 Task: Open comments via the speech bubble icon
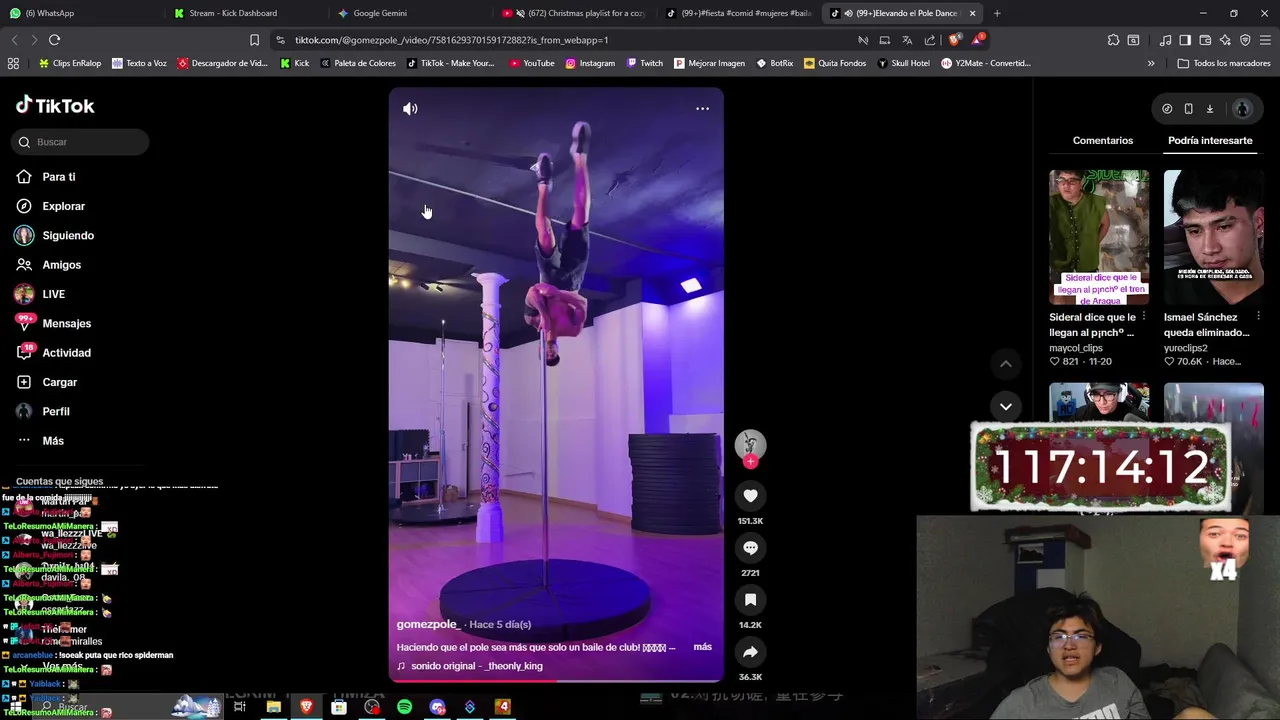(x=750, y=548)
